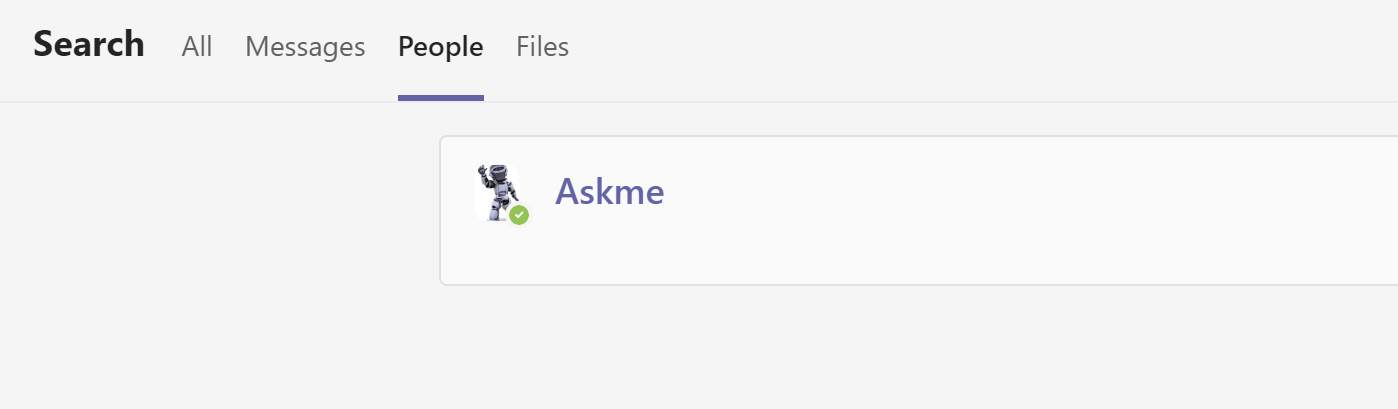The width and height of the screenshot is (1398, 409).
Task: Click the Askme bot profile image
Action: pyautogui.click(x=497, y=190)
